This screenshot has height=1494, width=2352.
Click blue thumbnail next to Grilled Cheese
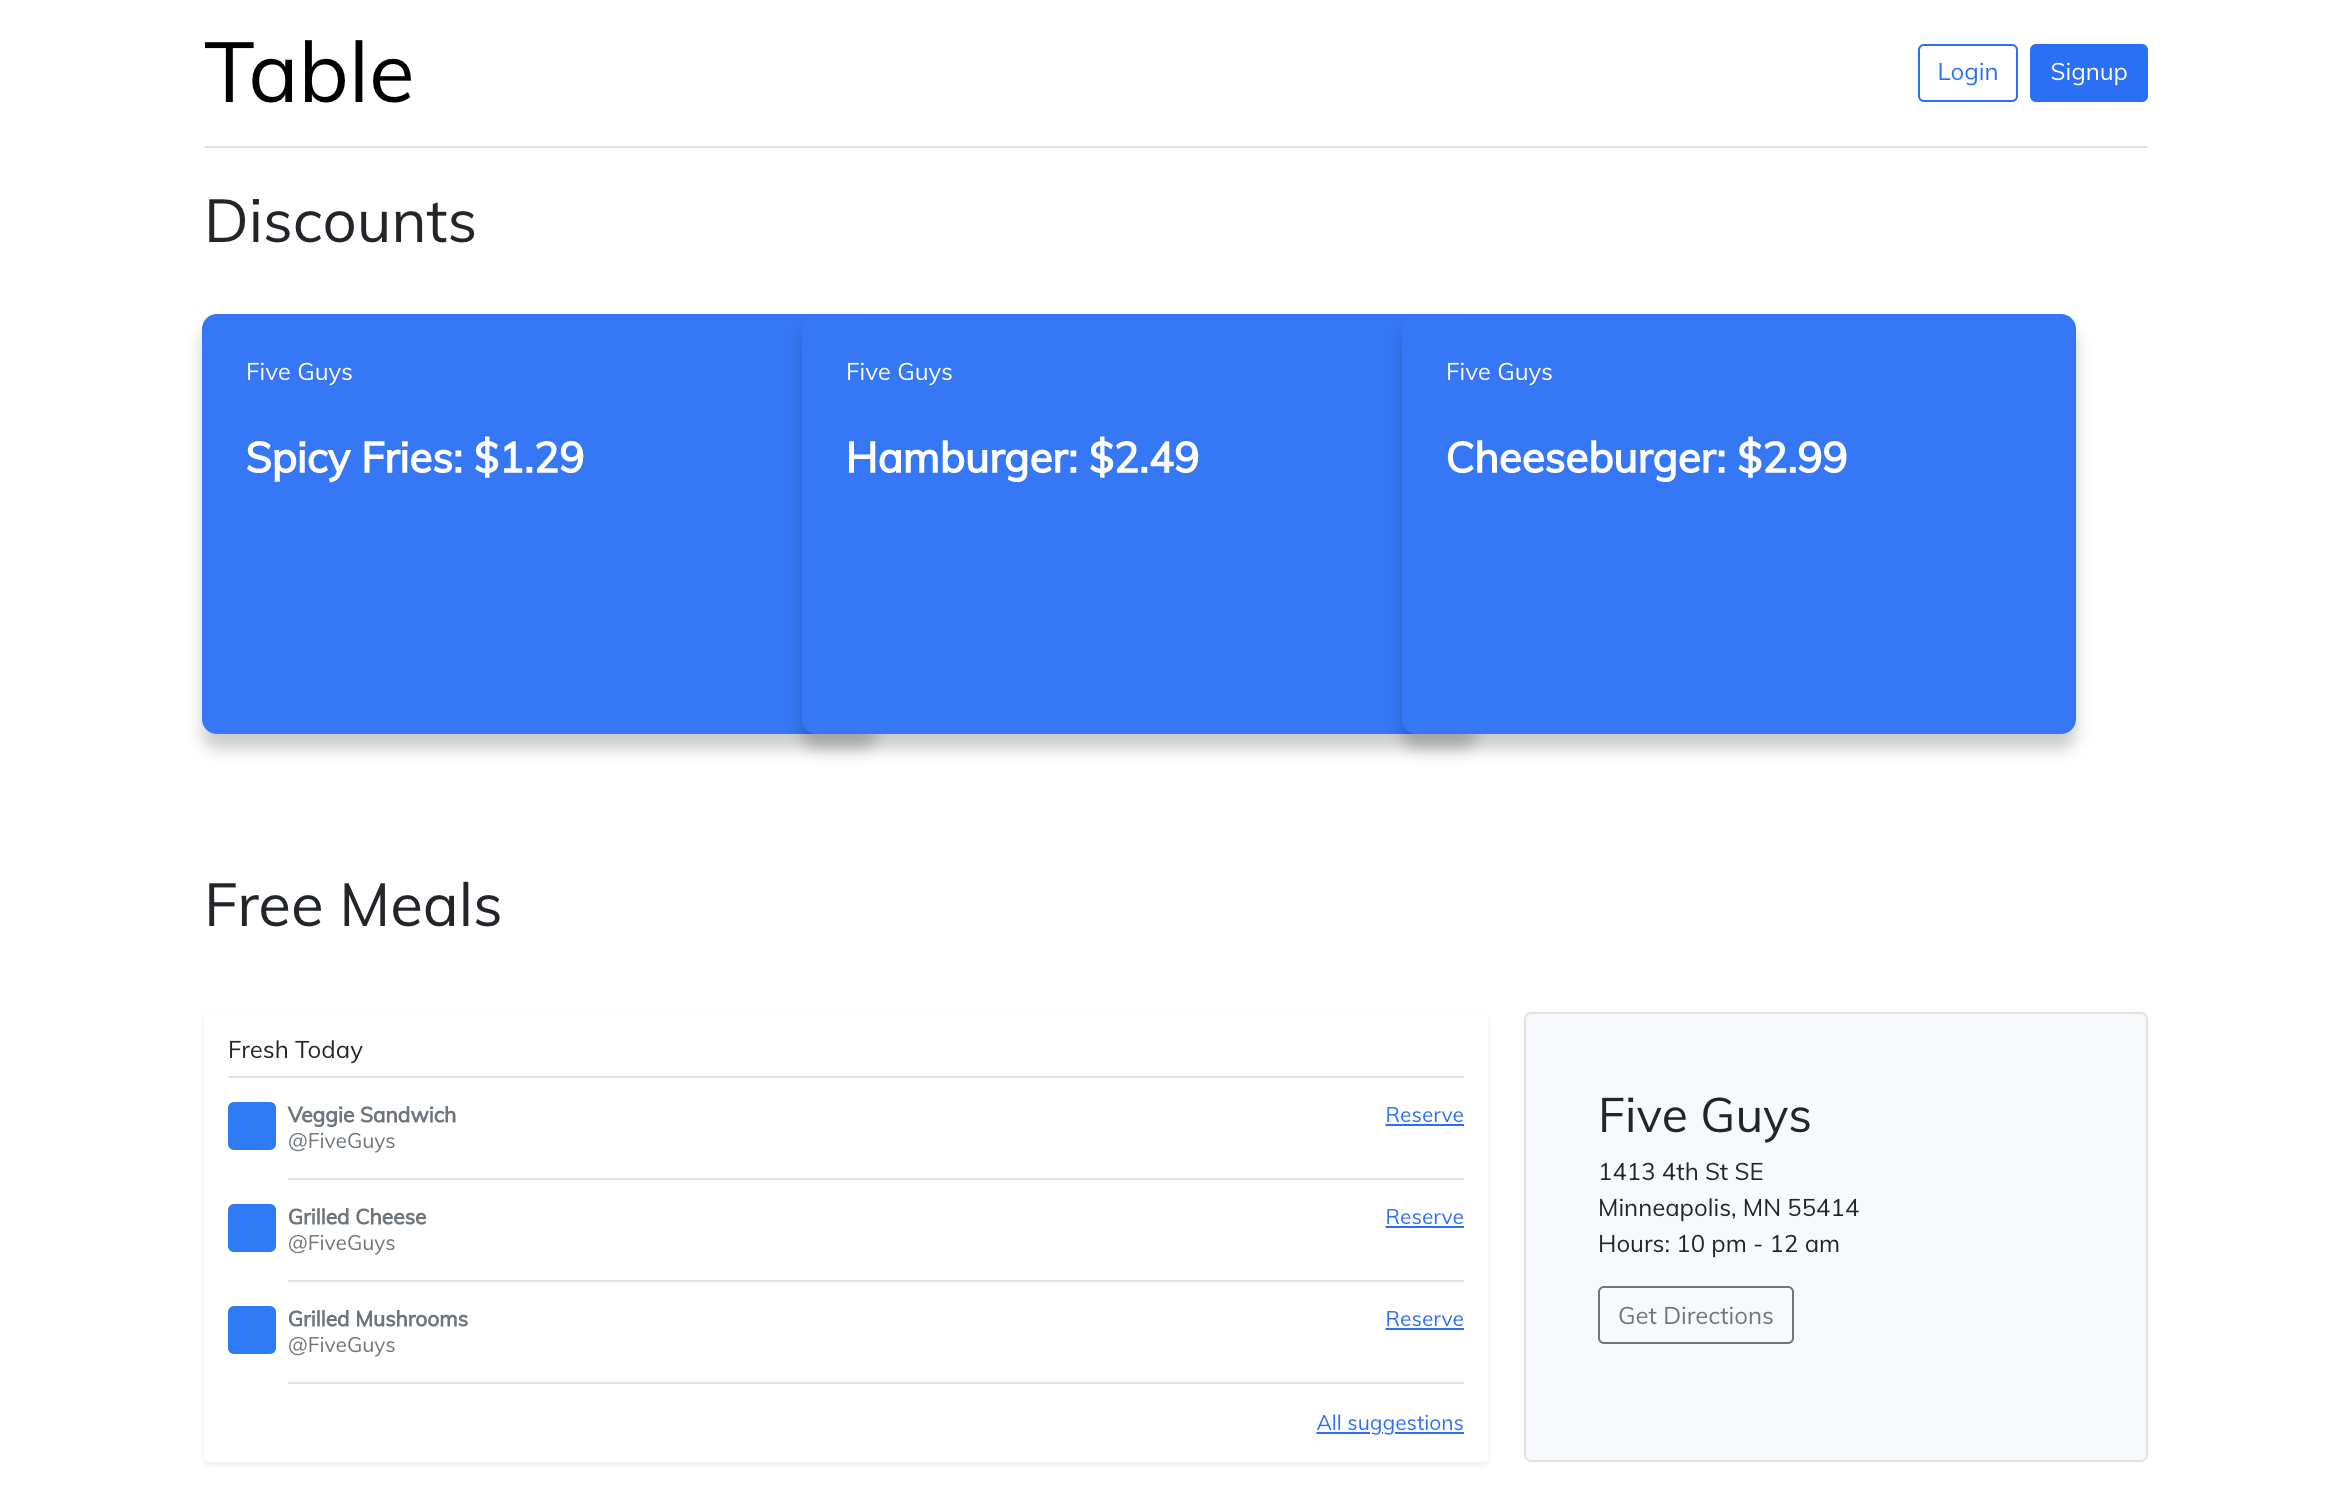click(251, 1228)
